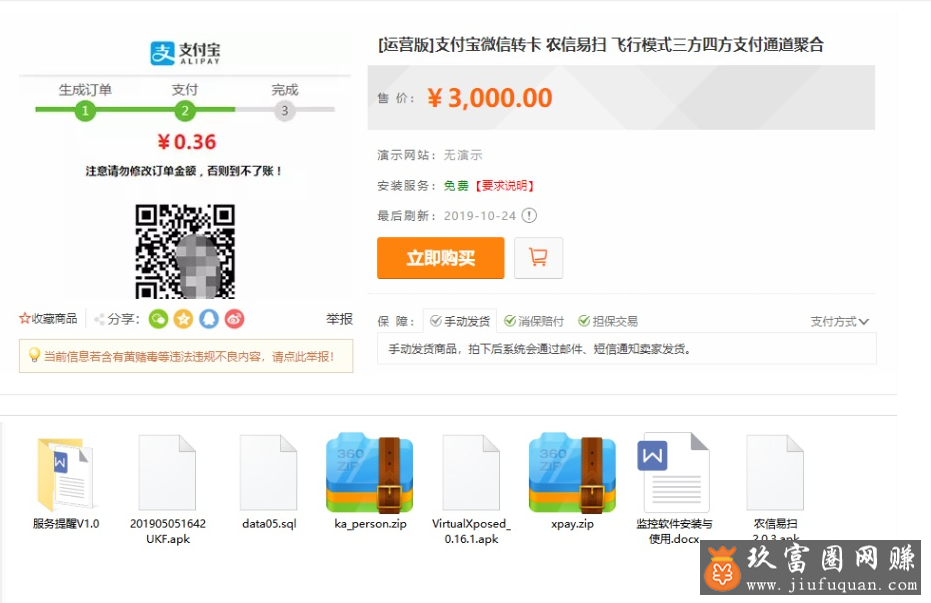Click the 举报 report link

click(x=339, y=319)
